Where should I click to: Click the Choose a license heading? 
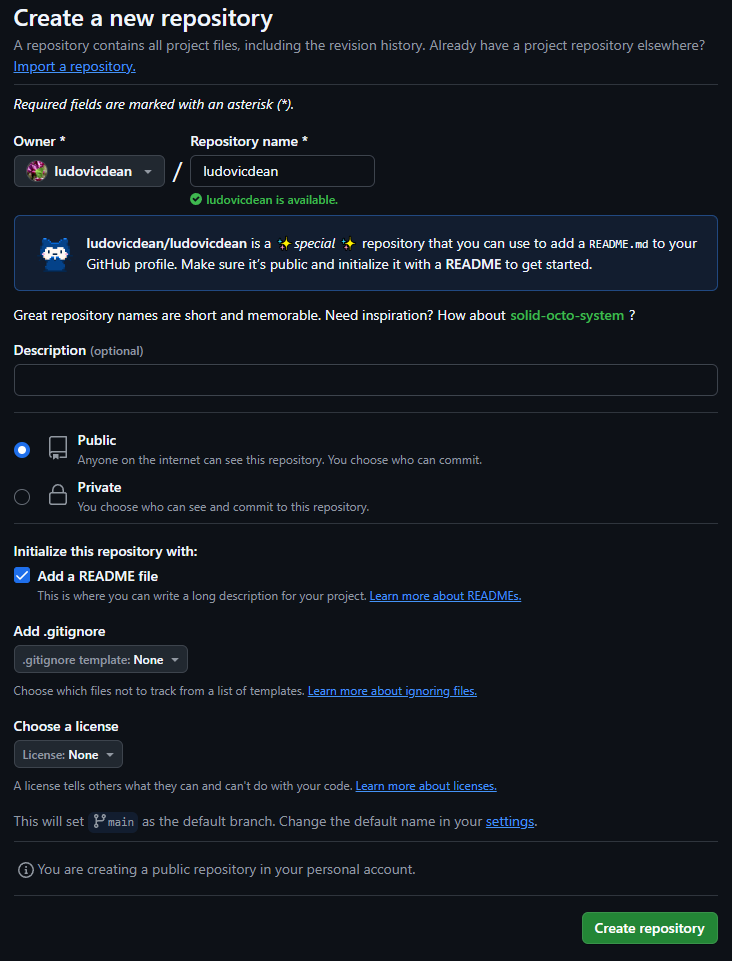click(x=66, y=726)
